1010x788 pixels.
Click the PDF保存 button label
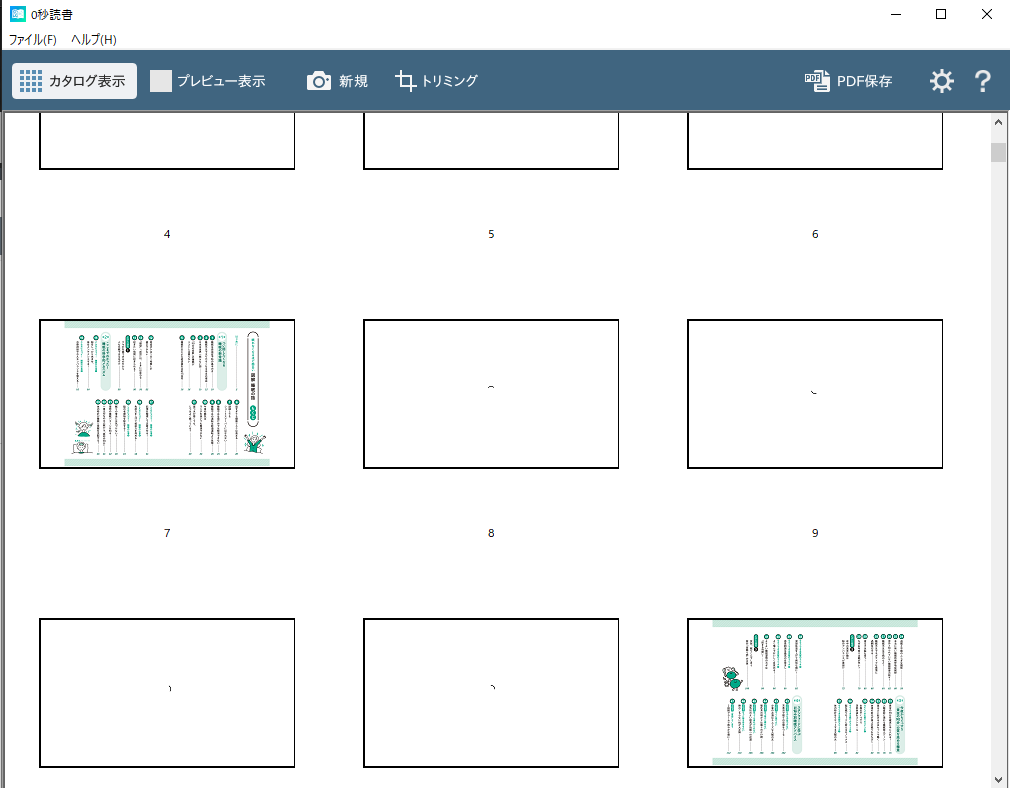(x=865, y=81)
